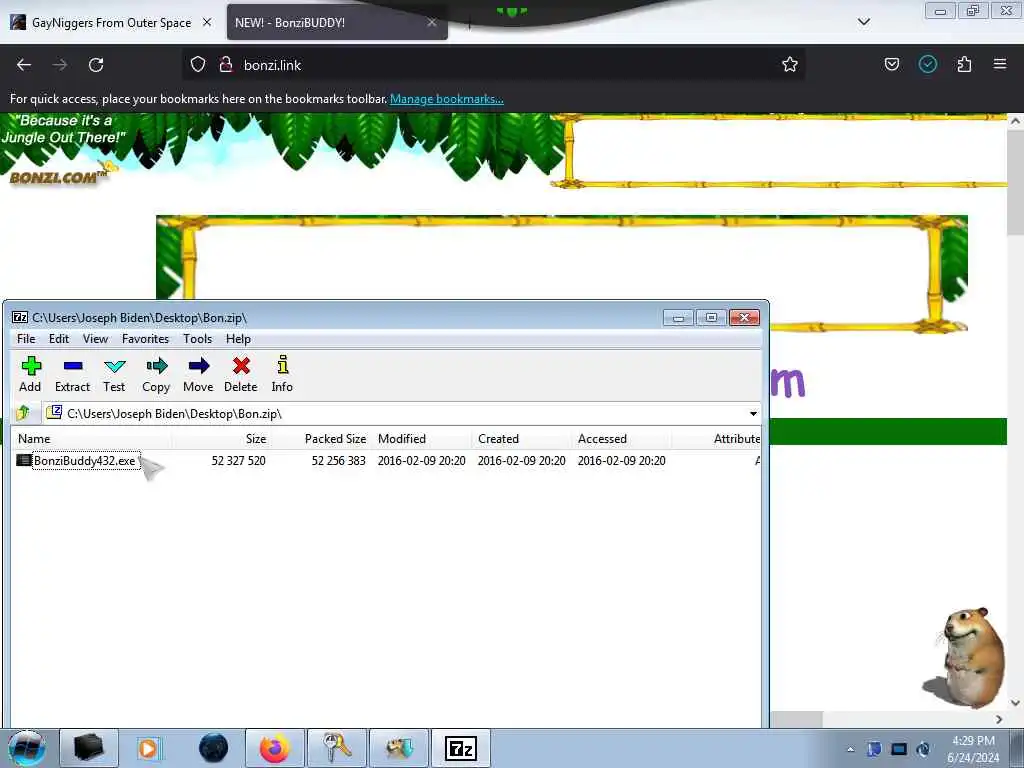The width and height of the screenshot is (1024, 768).
Task: Open the Firefox extensions puzzle icon
Action: [x=964, y=65]
